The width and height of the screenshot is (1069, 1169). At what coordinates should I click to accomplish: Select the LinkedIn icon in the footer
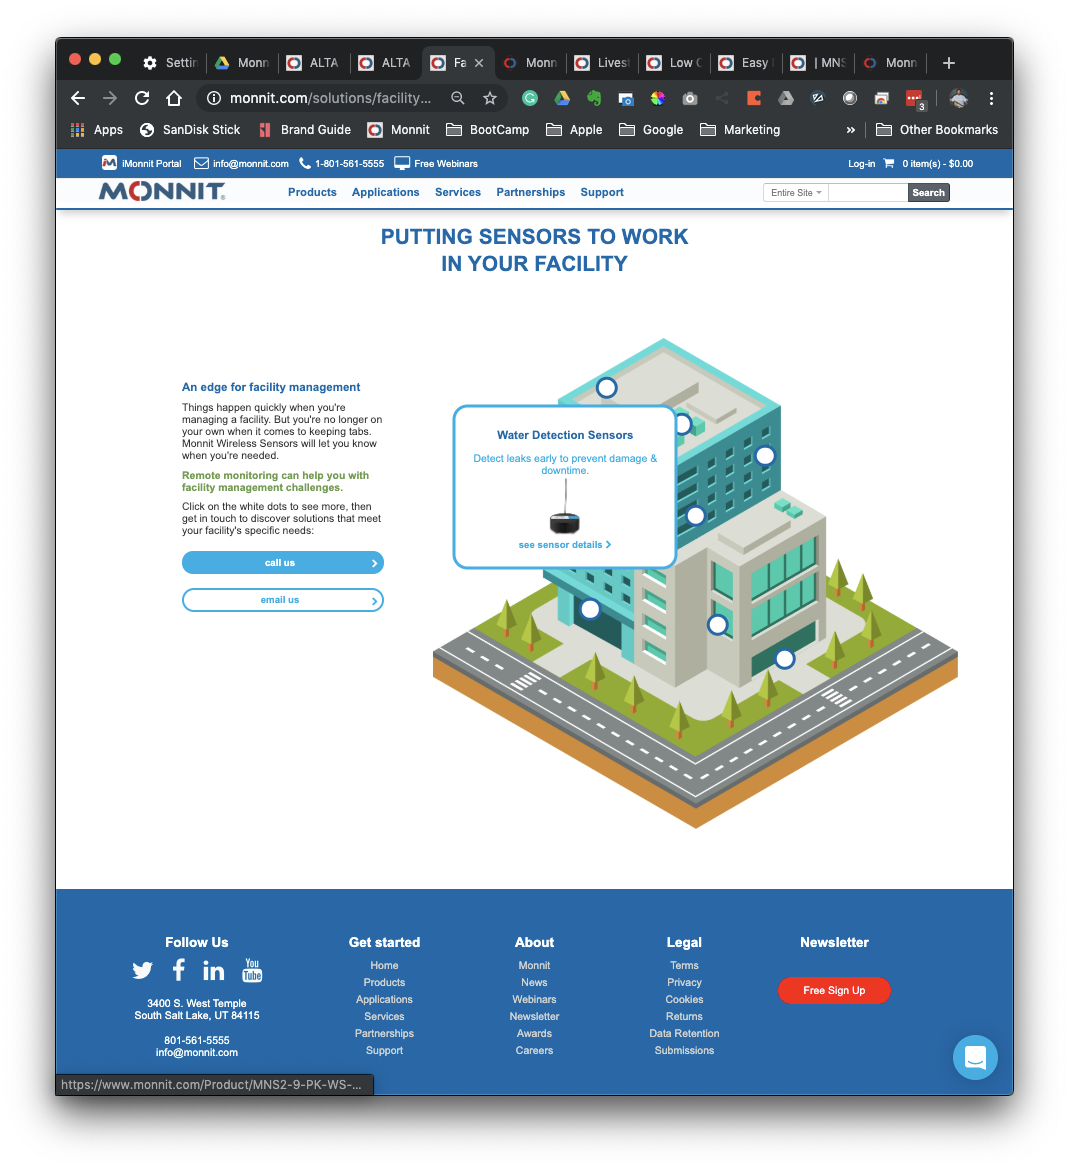[213, 970]
